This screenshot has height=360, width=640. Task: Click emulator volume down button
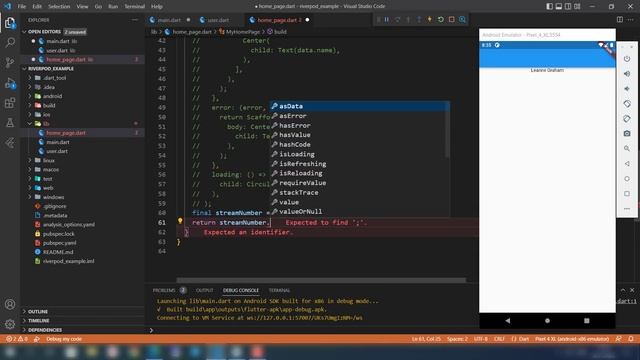[627, 89]
